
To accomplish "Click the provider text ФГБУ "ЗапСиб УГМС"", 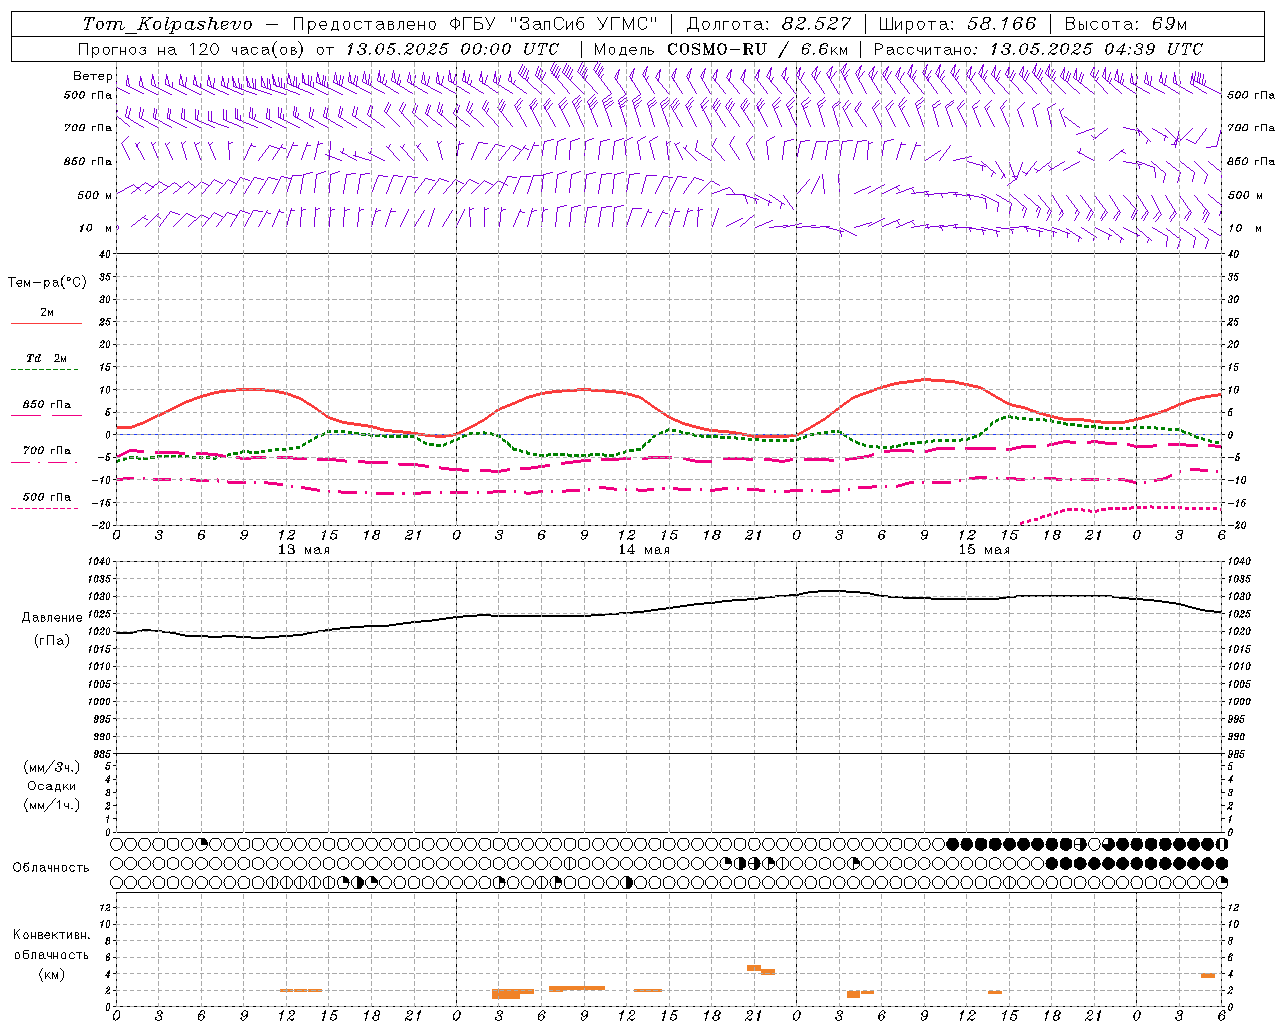I will [555, 24].
